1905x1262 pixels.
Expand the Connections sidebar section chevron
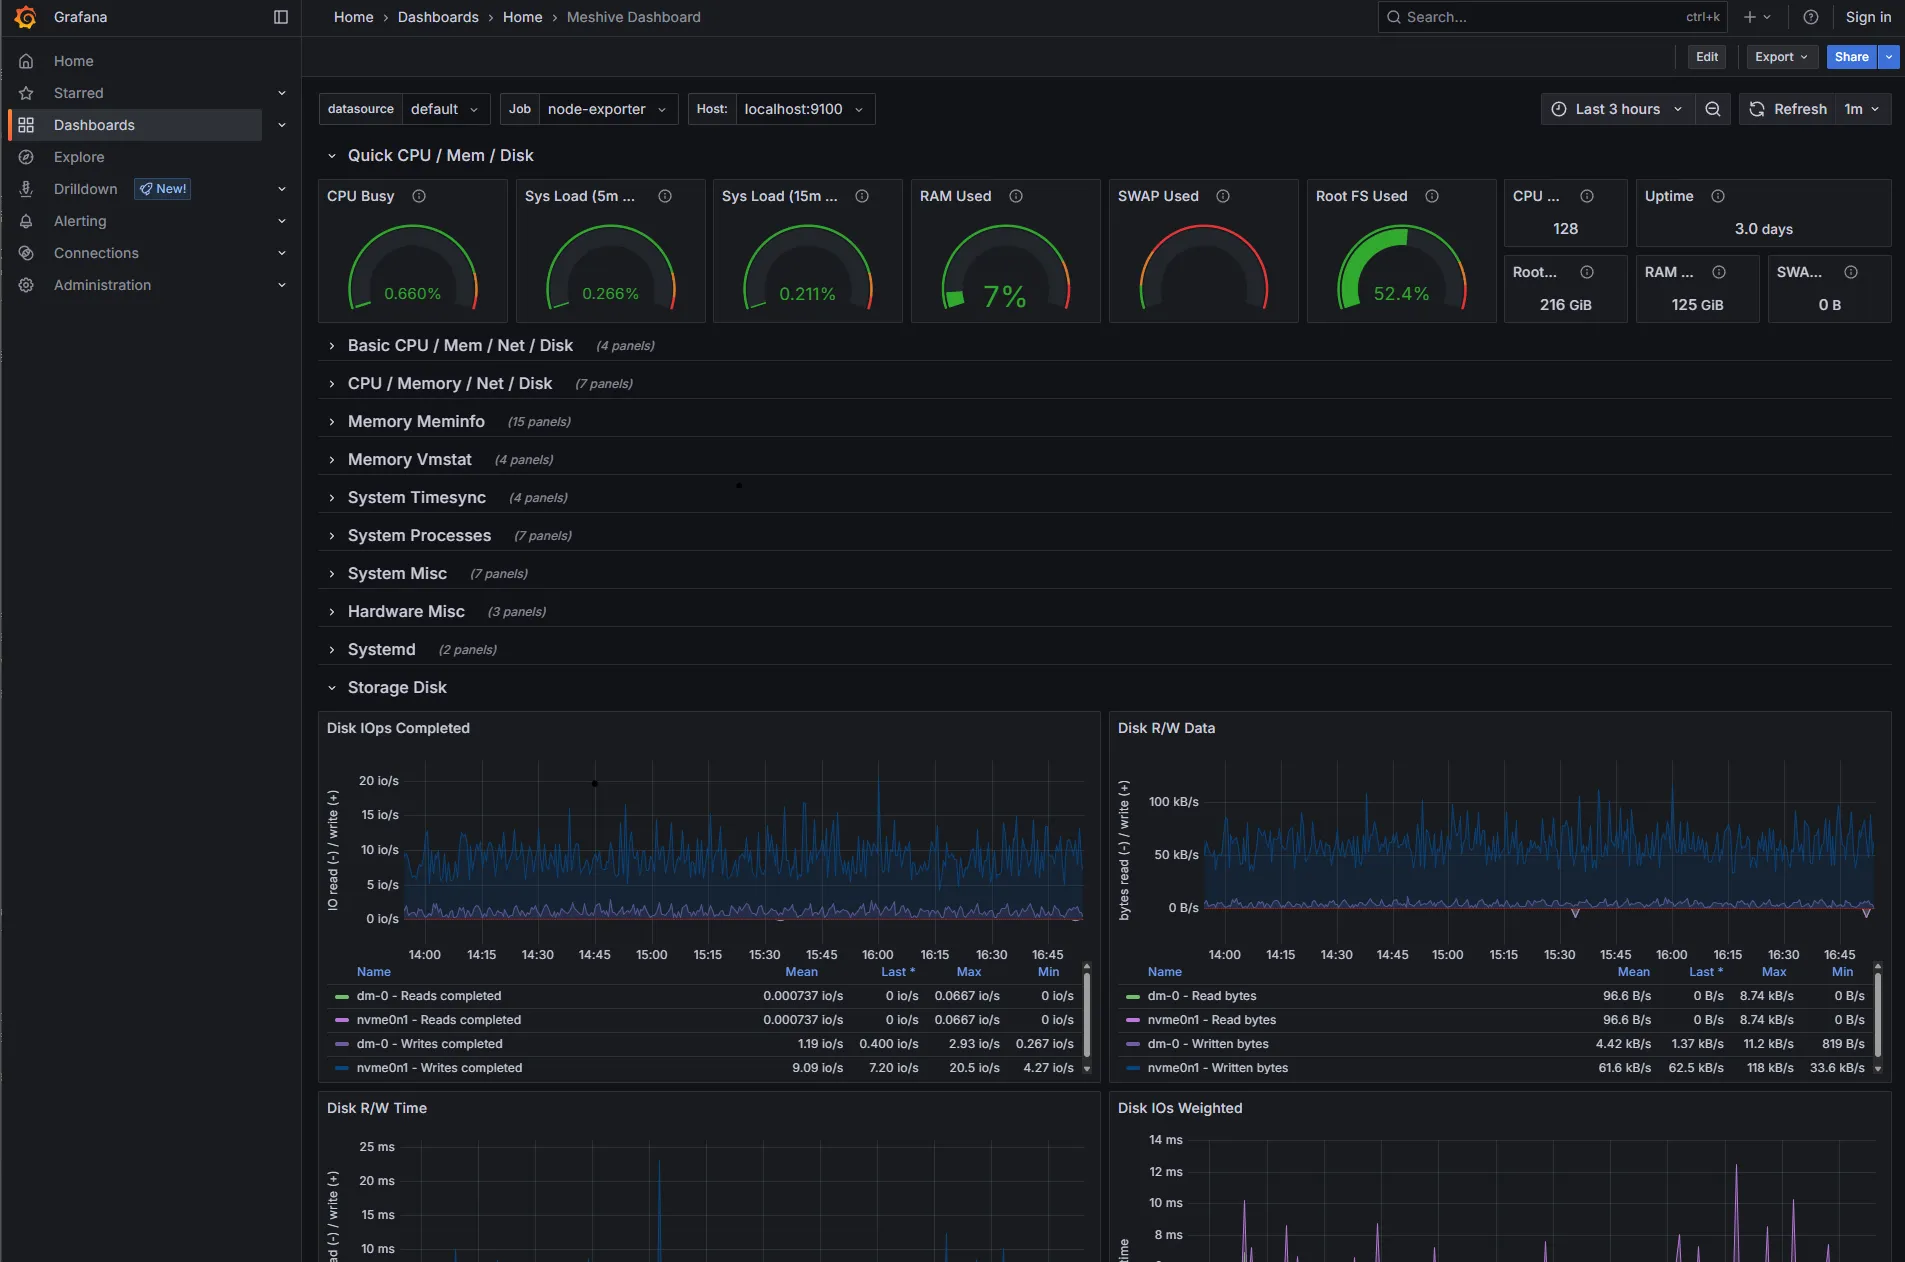(282, 253)
